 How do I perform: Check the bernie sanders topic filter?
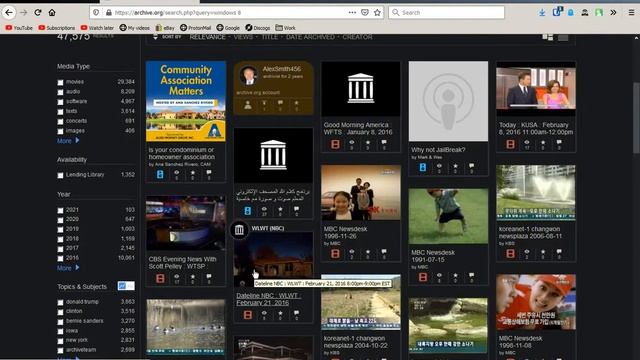pos(60,322)
